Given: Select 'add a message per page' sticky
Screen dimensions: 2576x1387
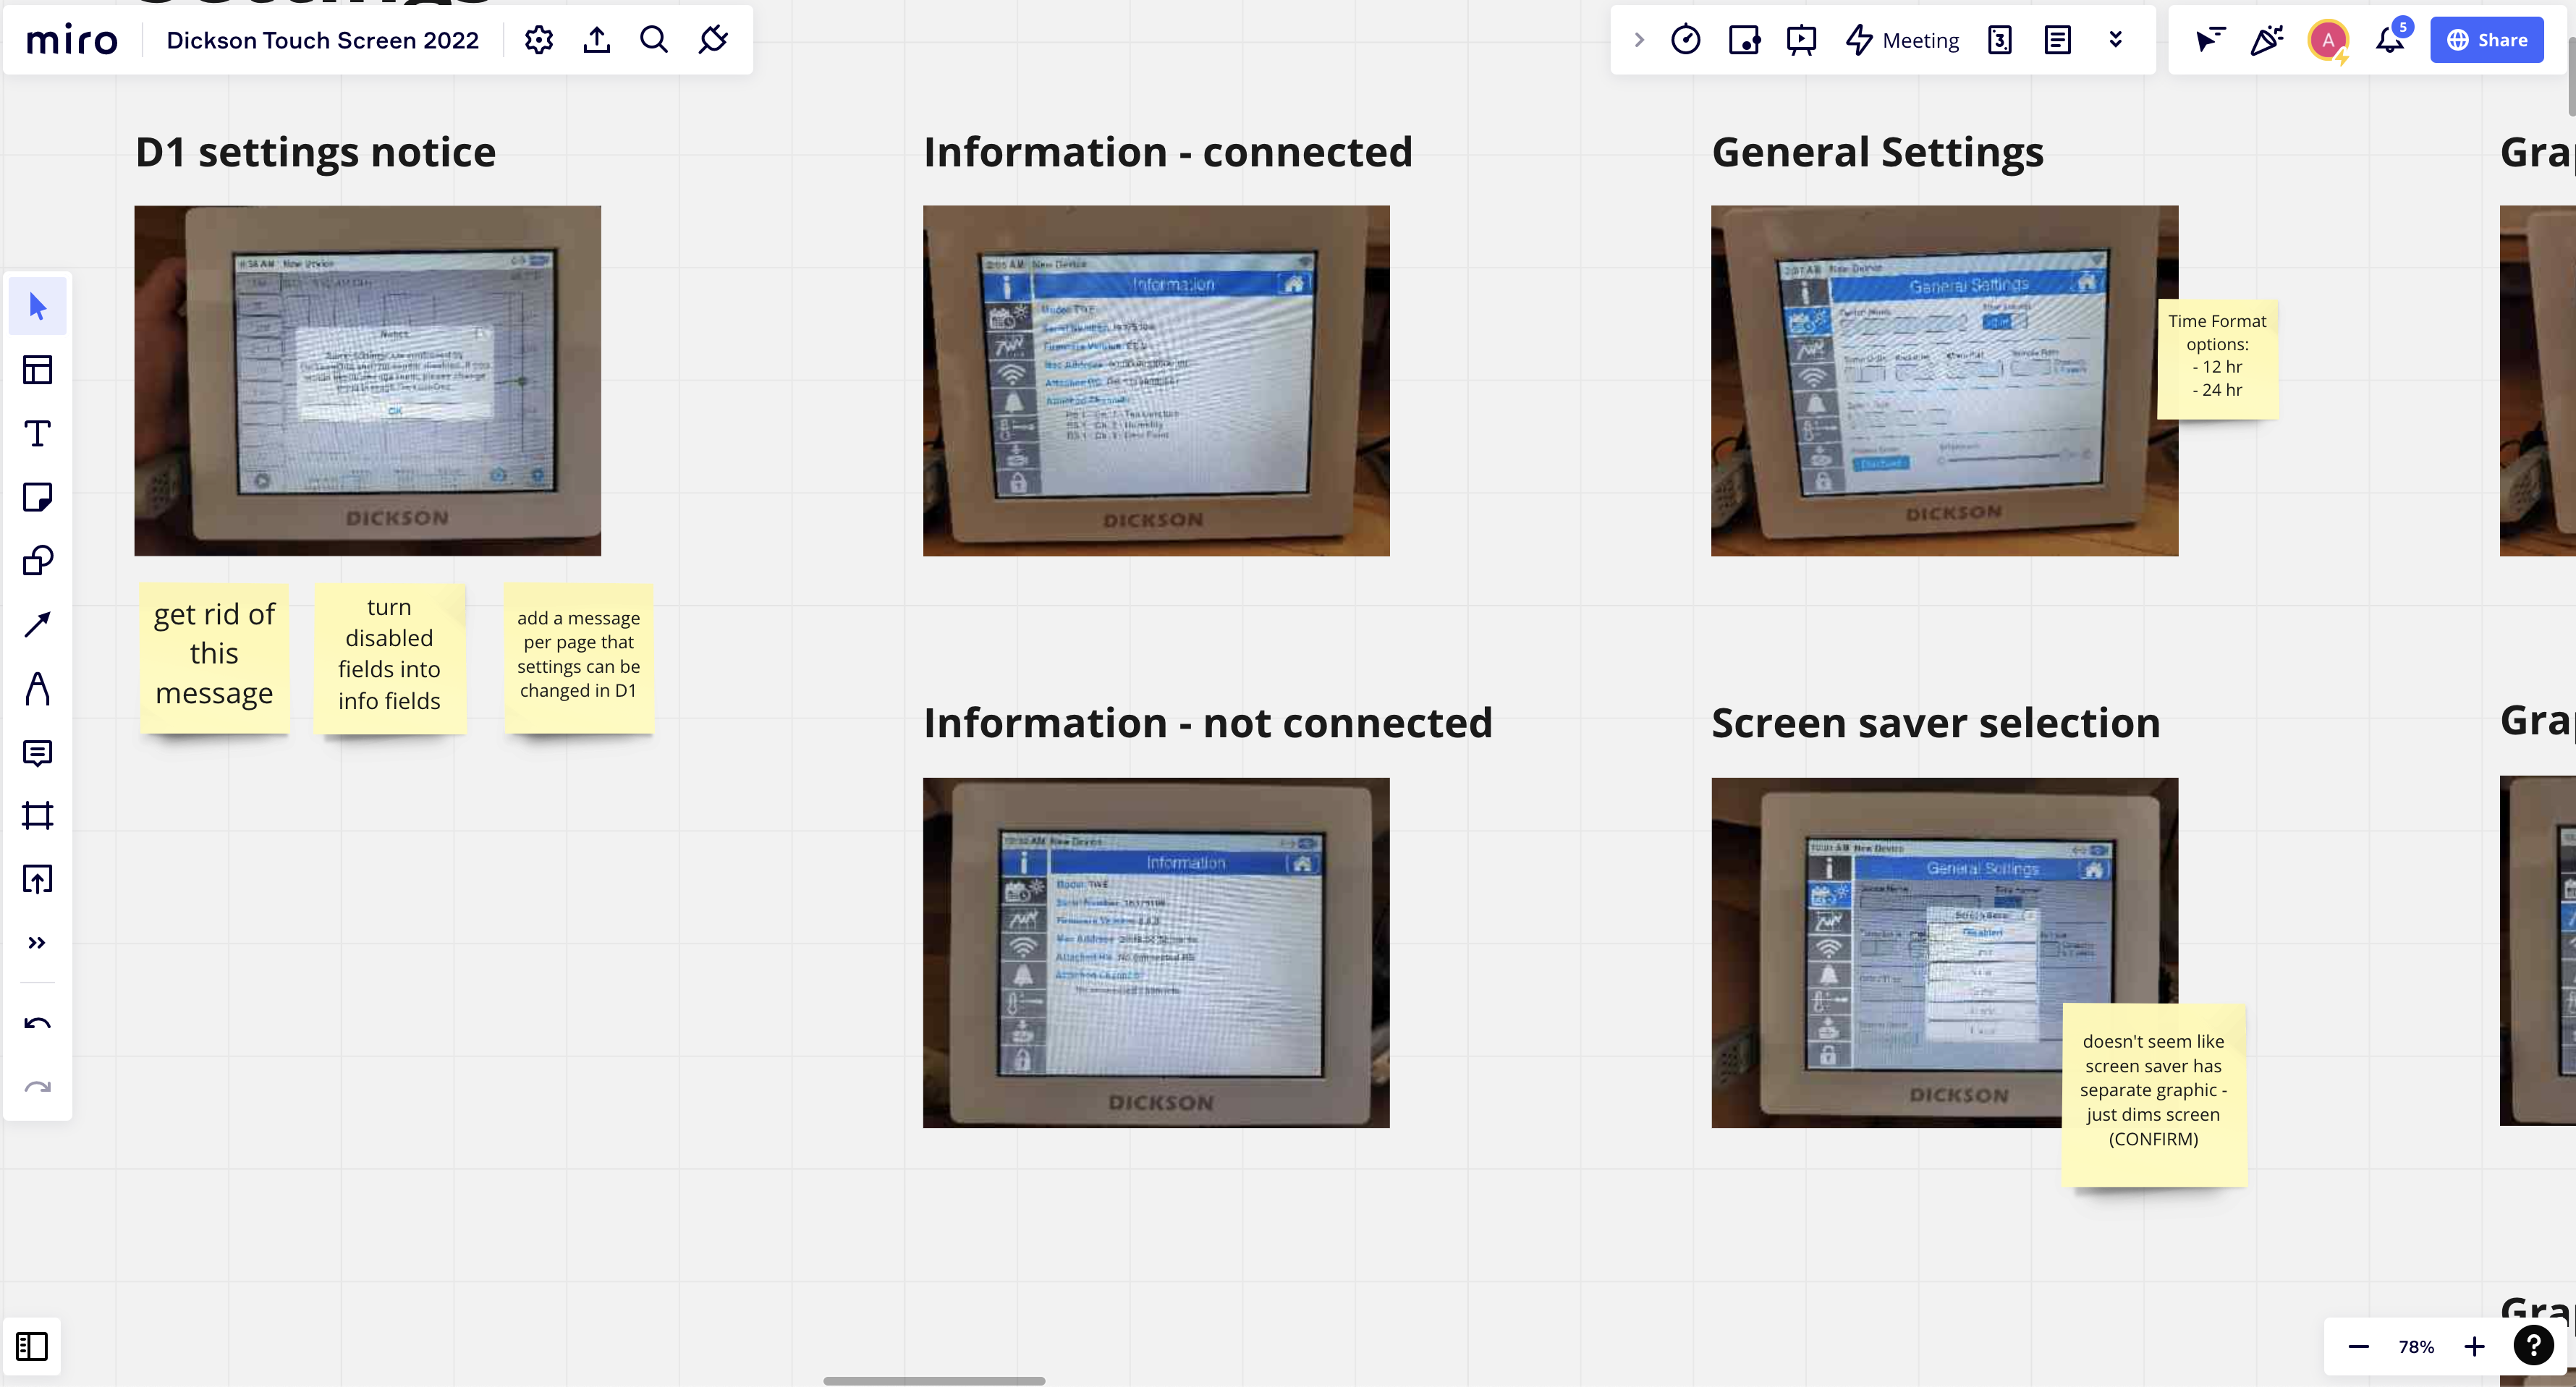Looking at the screenshot, I should pyautogui.click(x=579, y=658).
